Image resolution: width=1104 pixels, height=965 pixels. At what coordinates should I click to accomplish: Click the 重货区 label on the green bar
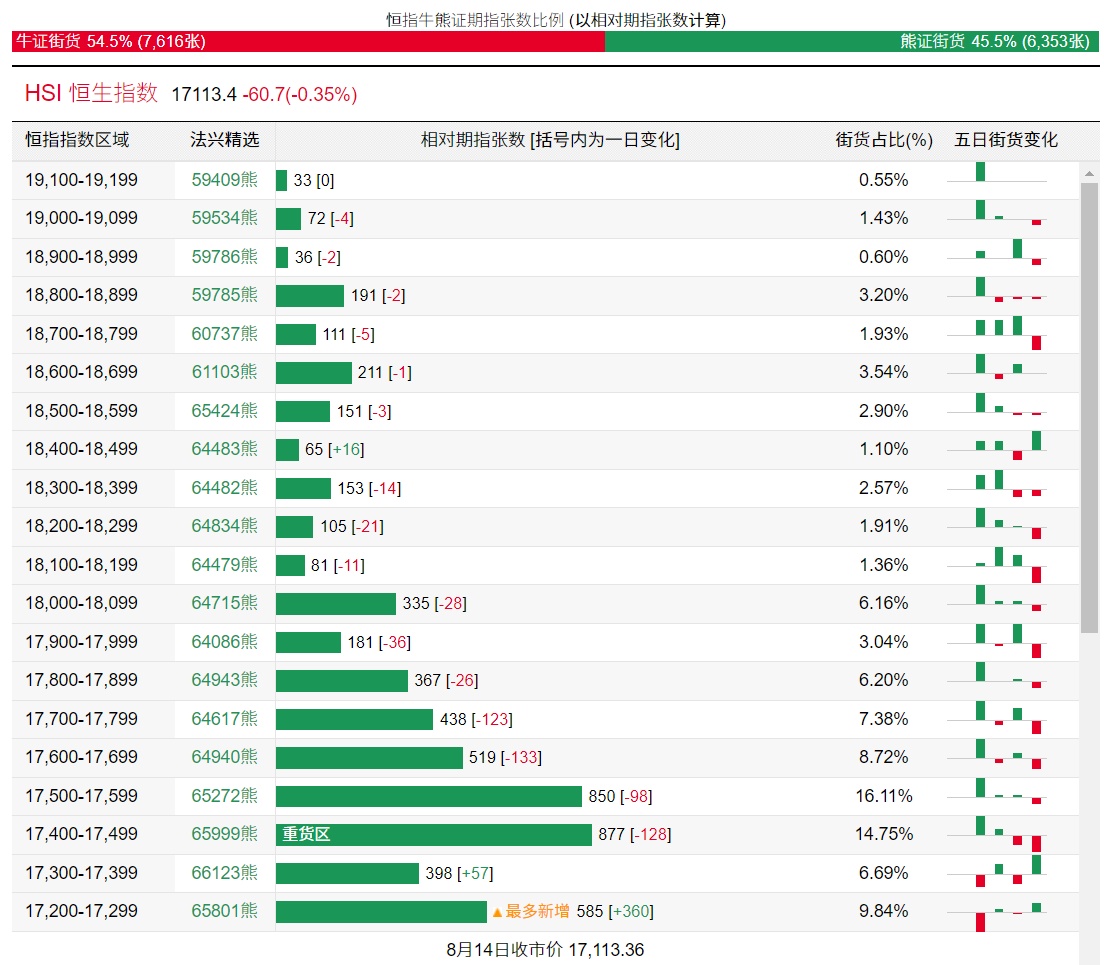(306, 834)
